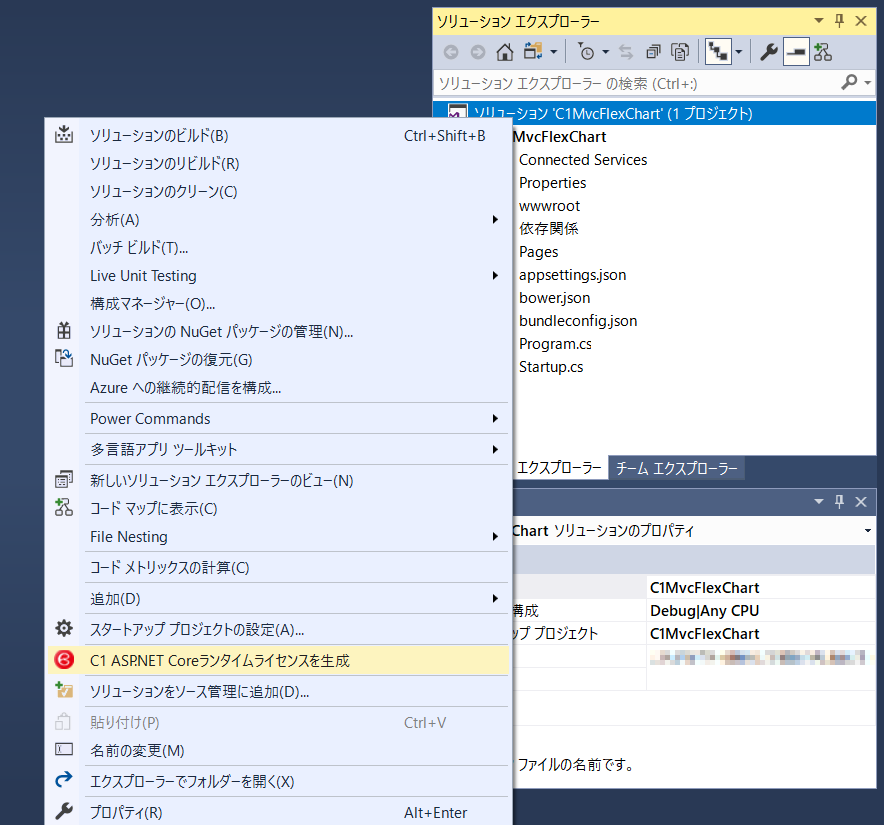884x825 pixels.
Task: Click the pin icon of Solution Explorer
Action: point(839,21)
